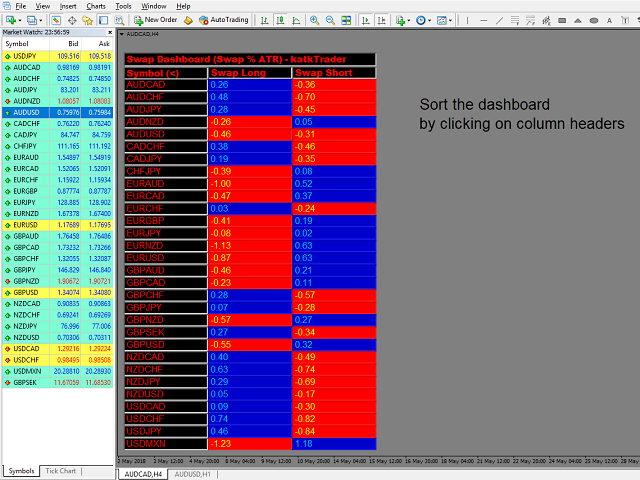
Task: Select the text A tool
Action: click(x=609, y=20)
